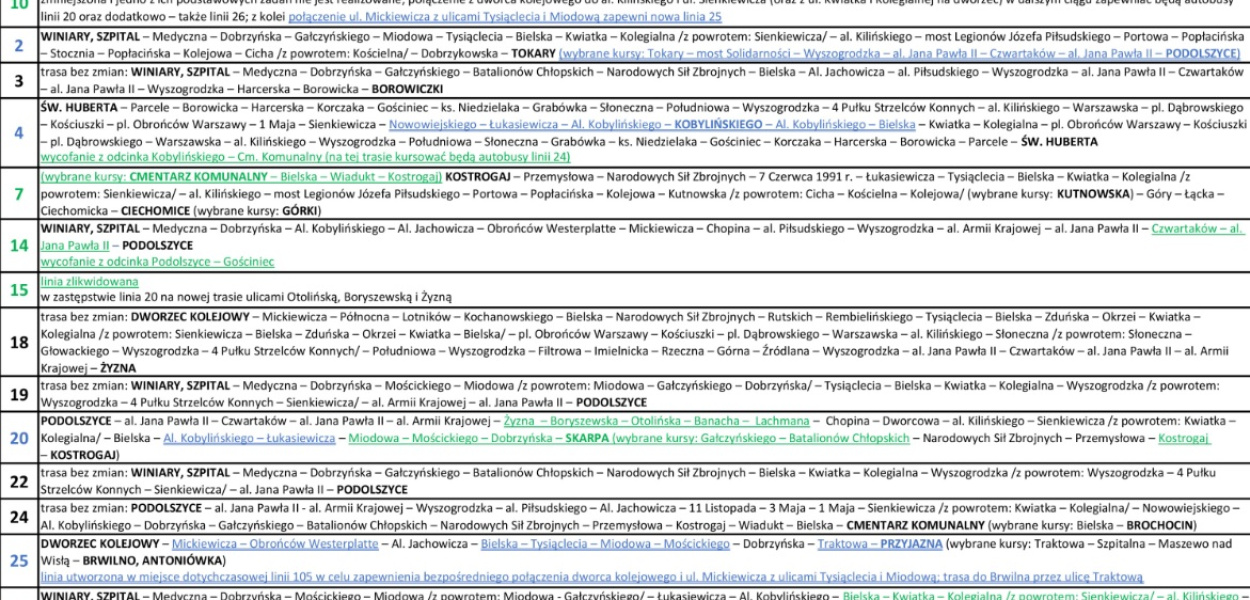Click bold PODOLSZYCE at end of line 22
Image resolution: width=1250 pixels, height=600 pixels.
tap(372, 491)
